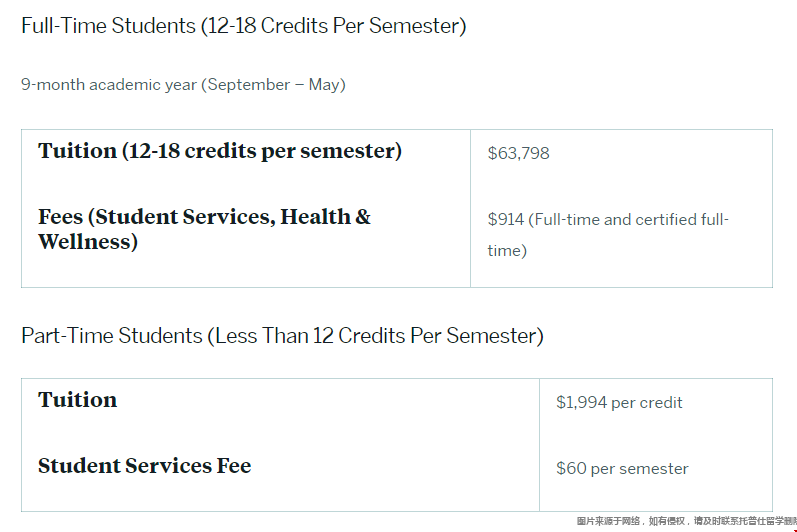Viewport: 797px width, 532px height.
Task: Click the Part-Time Students heading
Action: pos(282,336)
